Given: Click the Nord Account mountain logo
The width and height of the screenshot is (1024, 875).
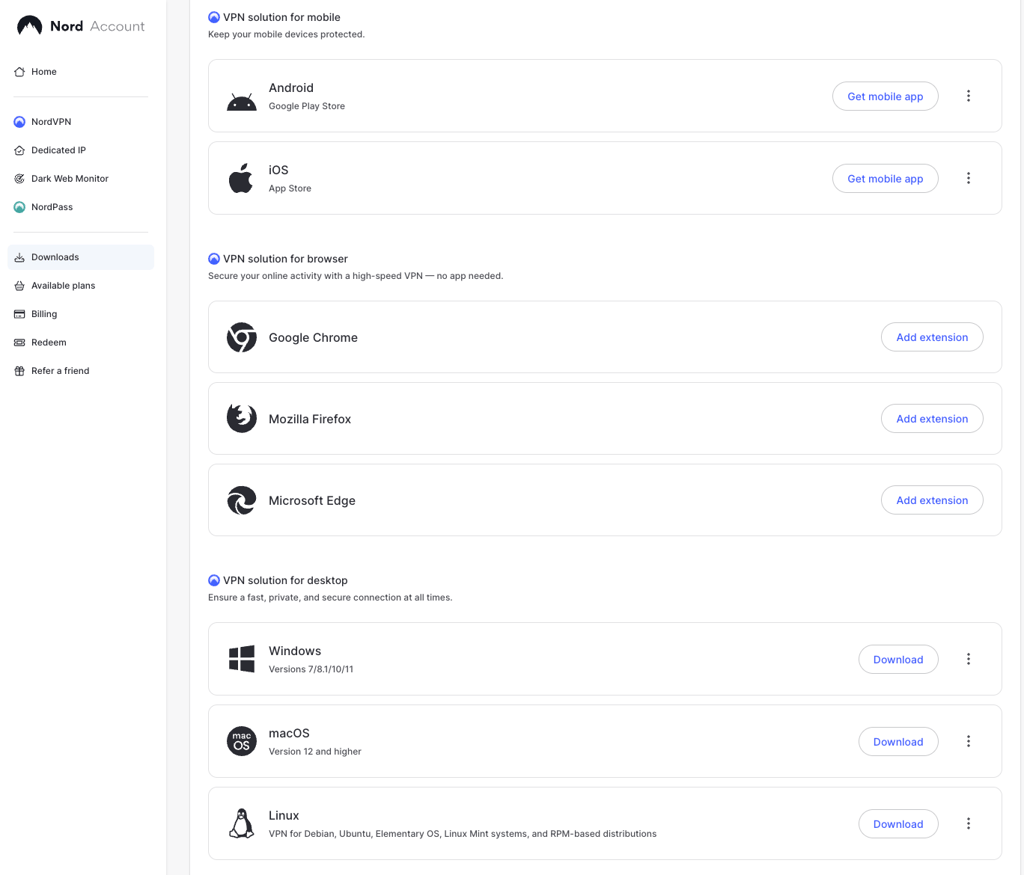Looking at the screenshot, I should (29, 25).
